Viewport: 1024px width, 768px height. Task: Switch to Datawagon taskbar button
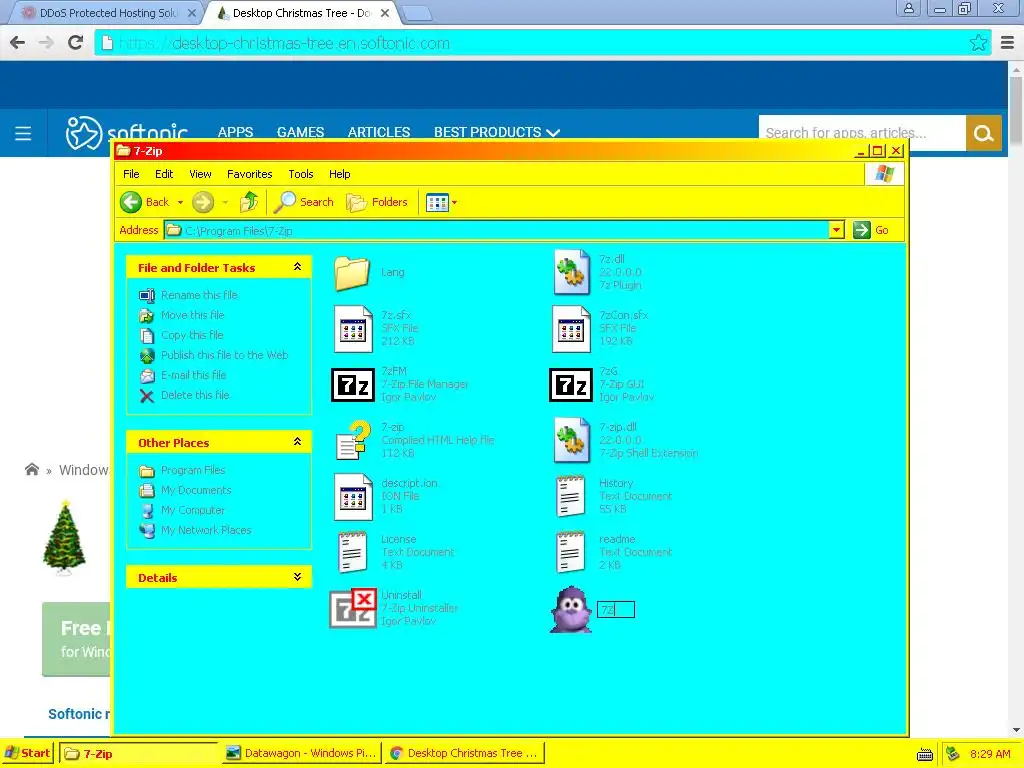(x=301, y=753)
